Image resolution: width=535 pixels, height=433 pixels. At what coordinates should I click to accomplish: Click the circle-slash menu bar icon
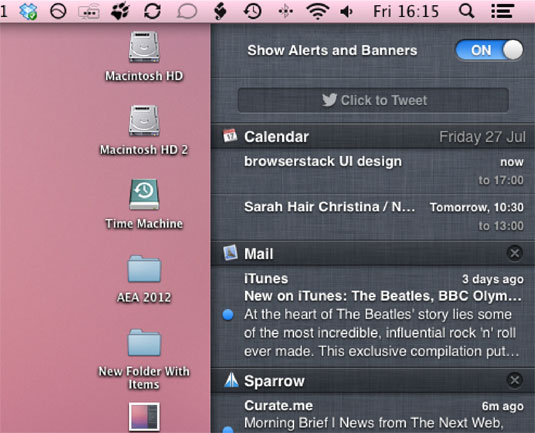(58, 11)
